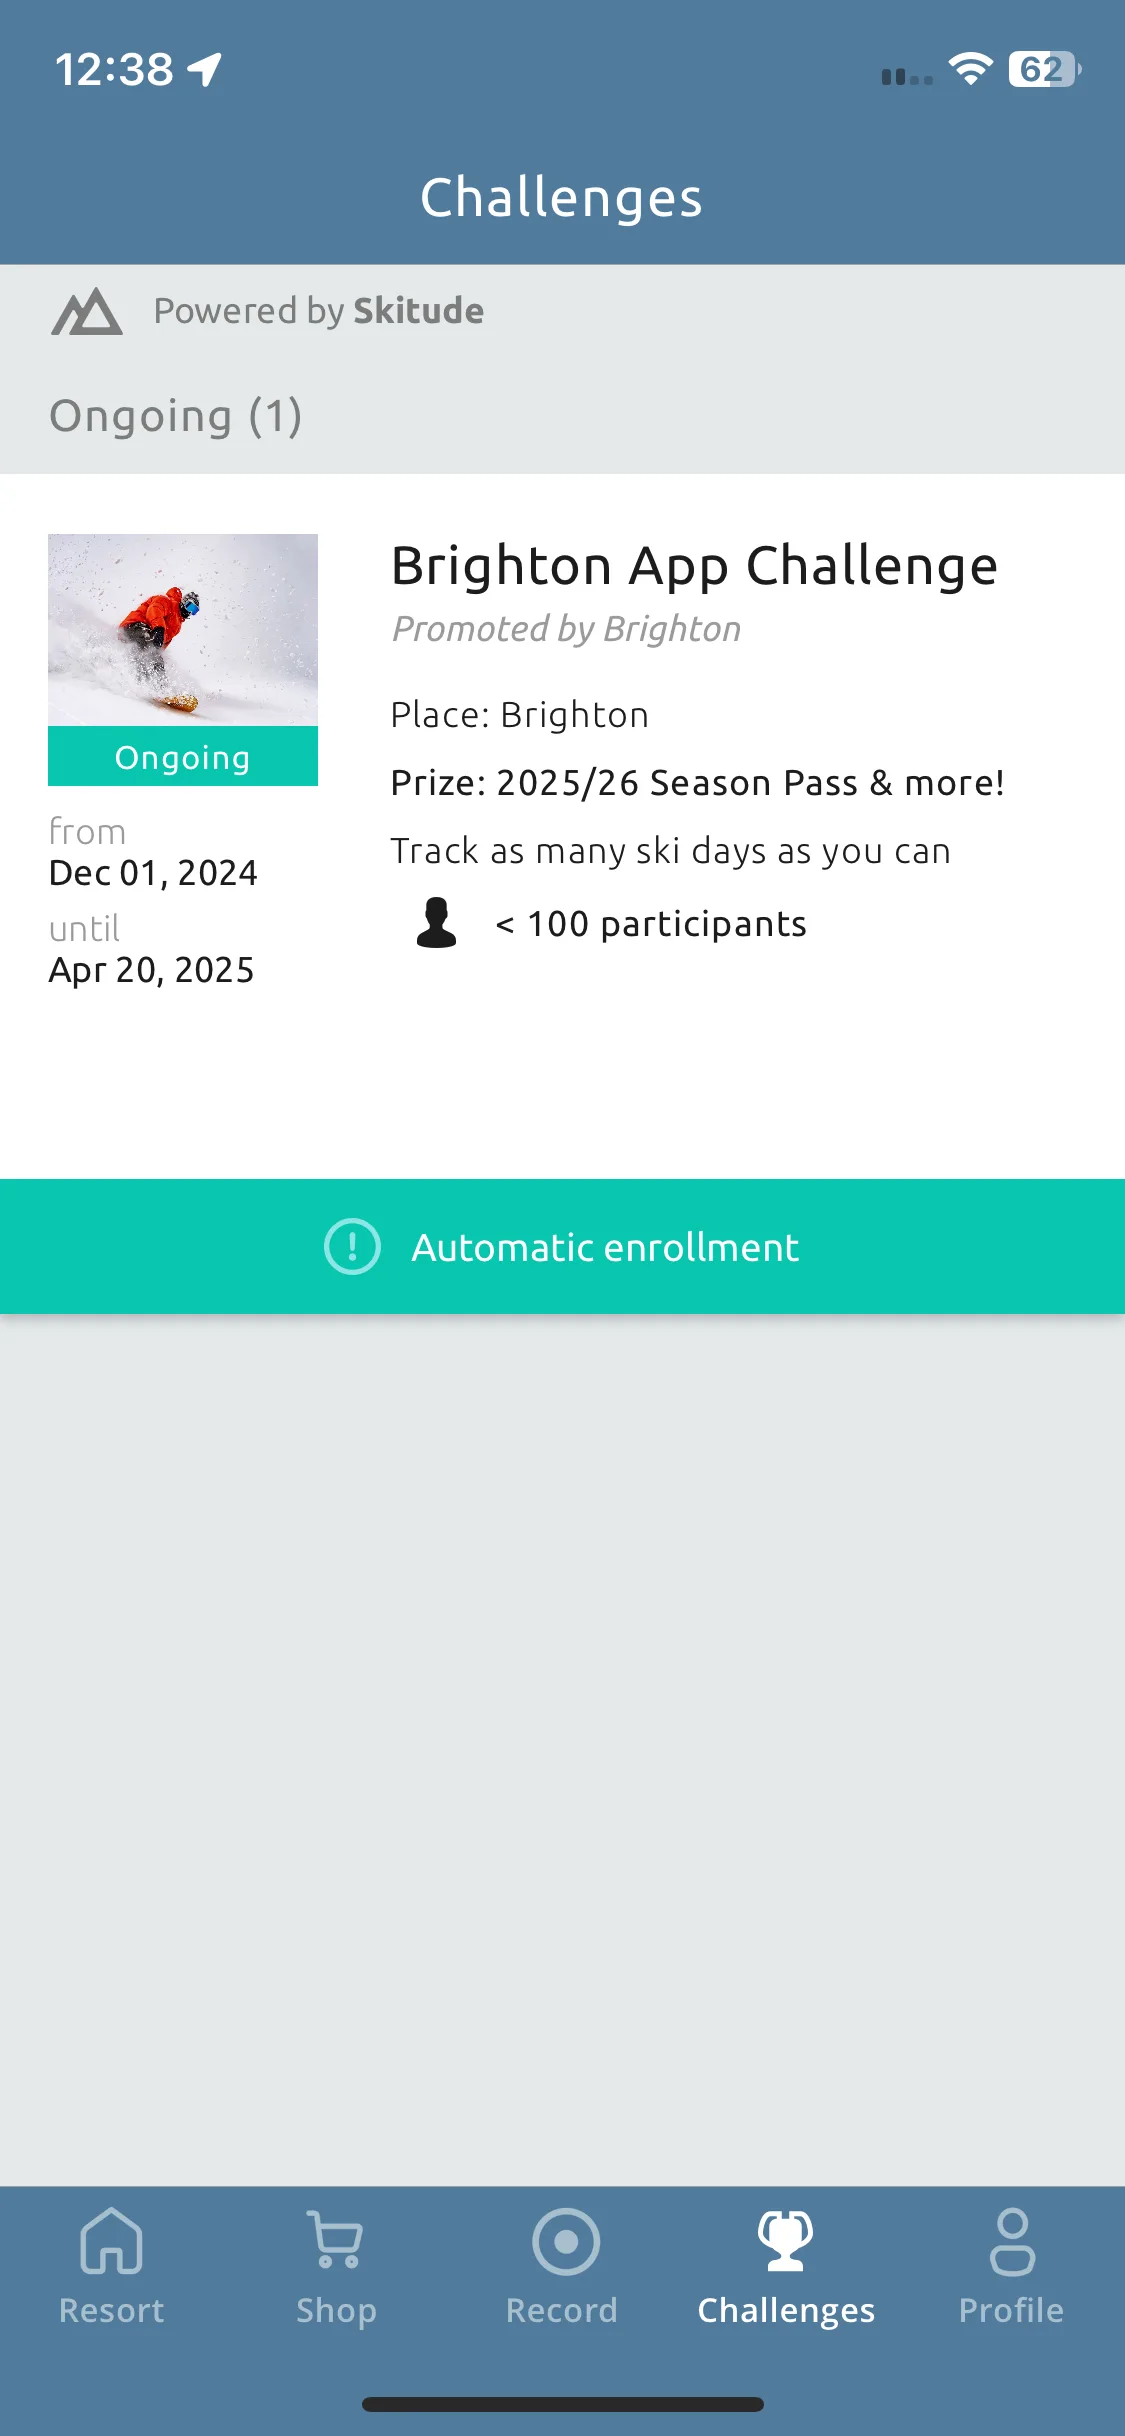1125x2436 pixels.
Task: Tap the location arrow in status bar
Action: coord(205,69)
